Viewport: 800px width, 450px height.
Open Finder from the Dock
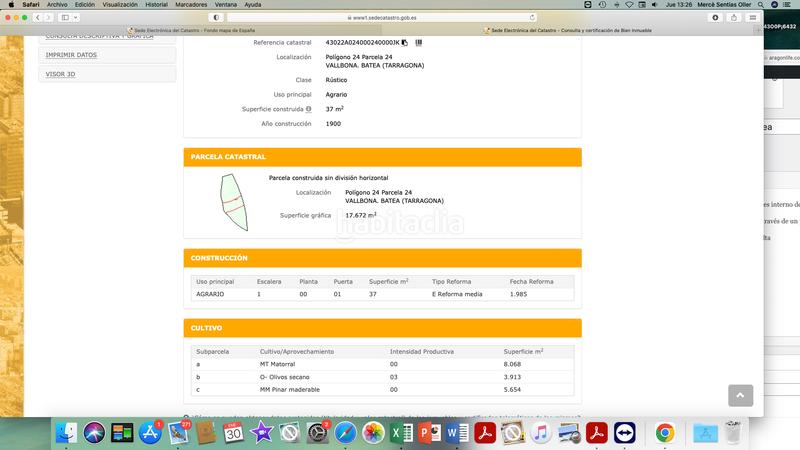click(x=67, y=433)
